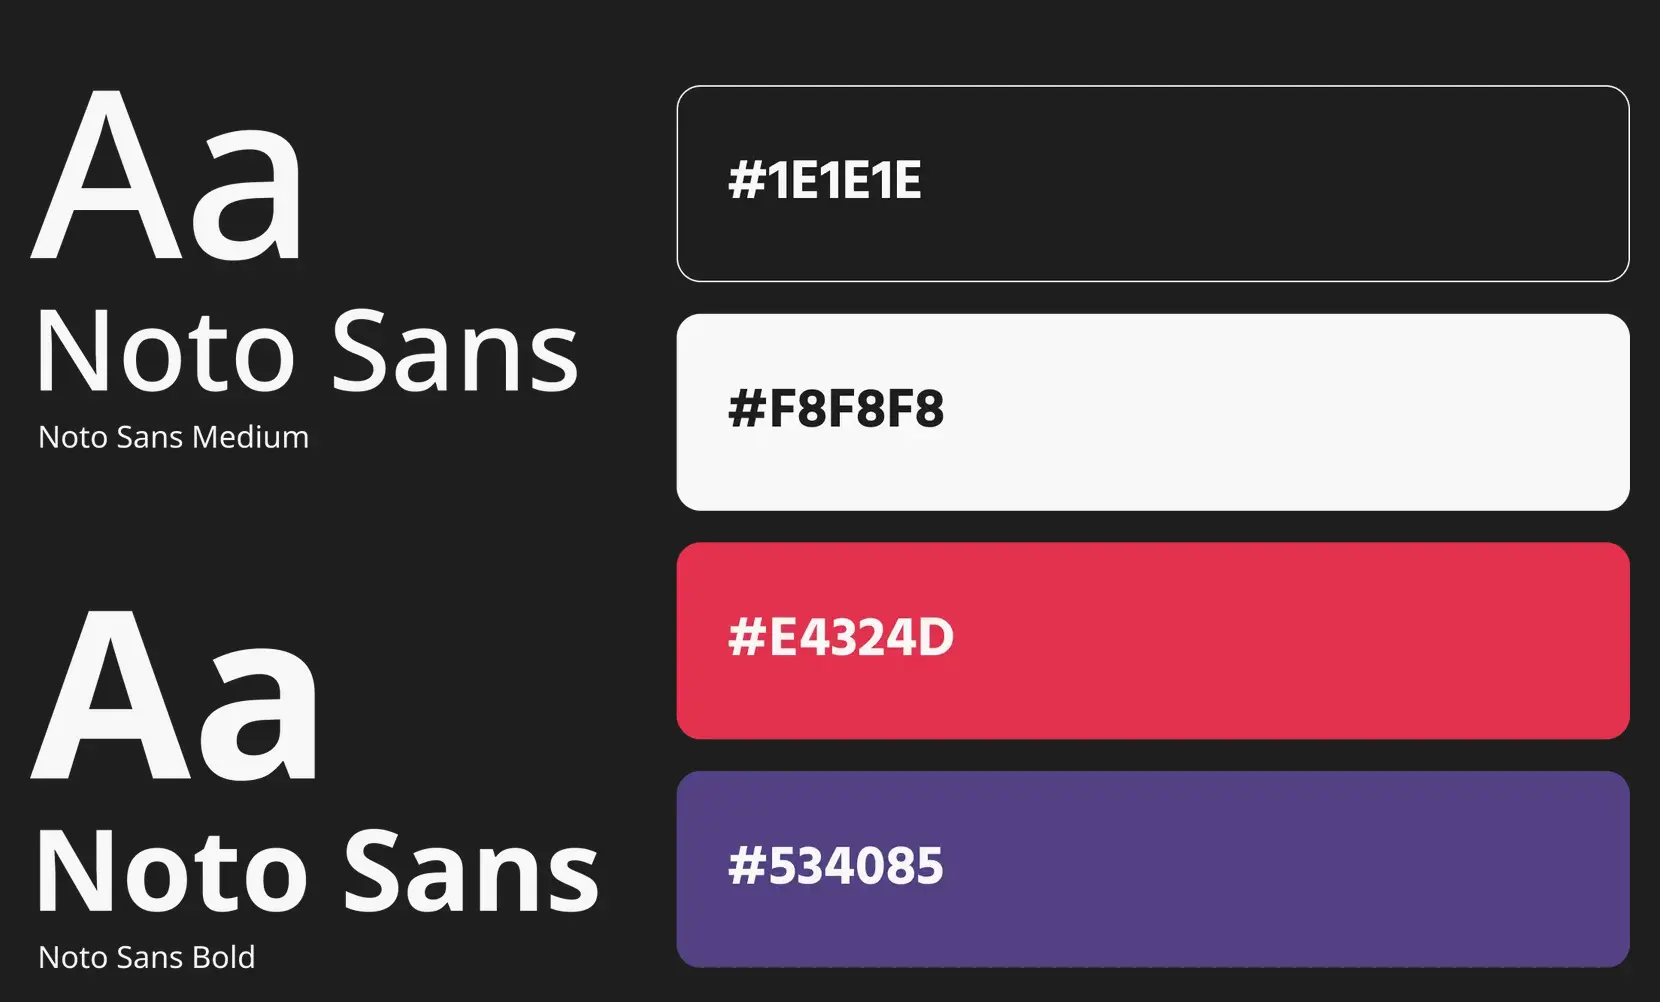Pick the red #E4324D color swatch
The width and height of the screenshot is (1660, 1002).
click(1153, 641)
